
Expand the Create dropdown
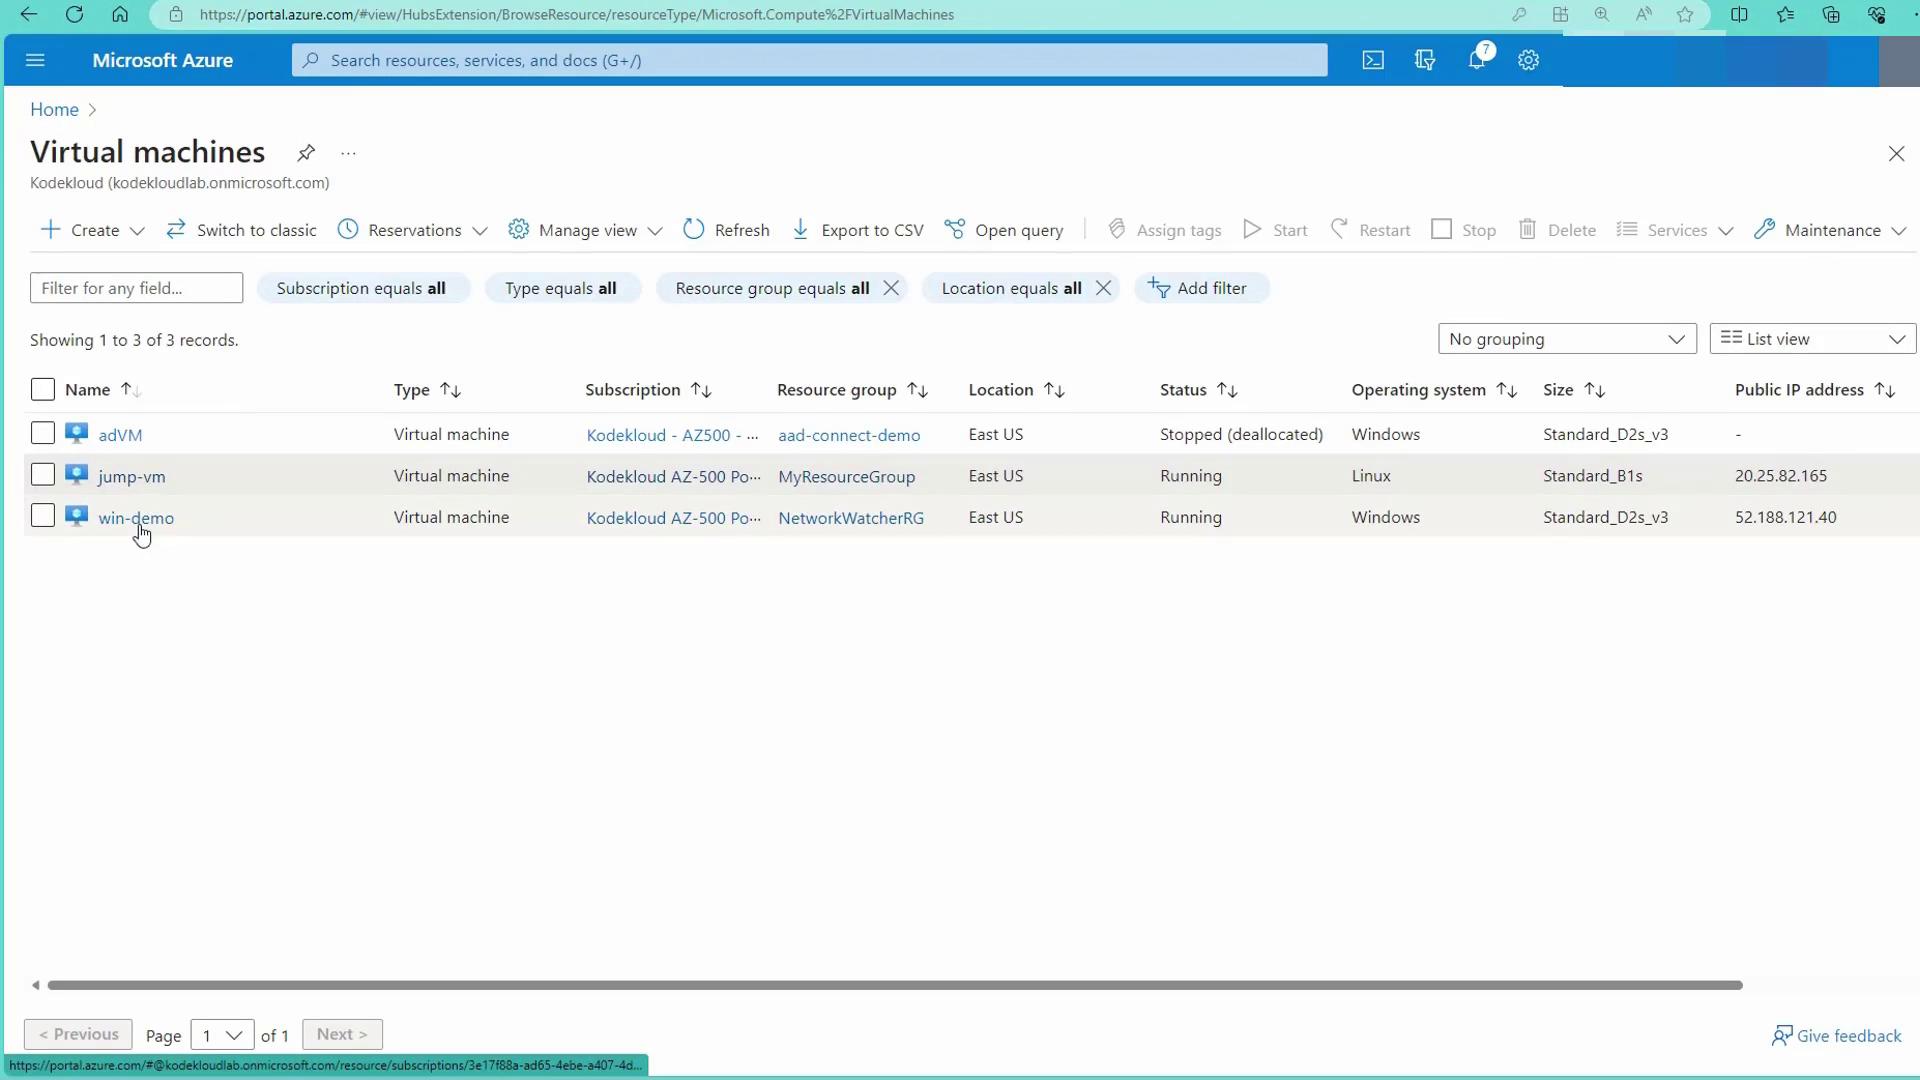pos(137,231)
